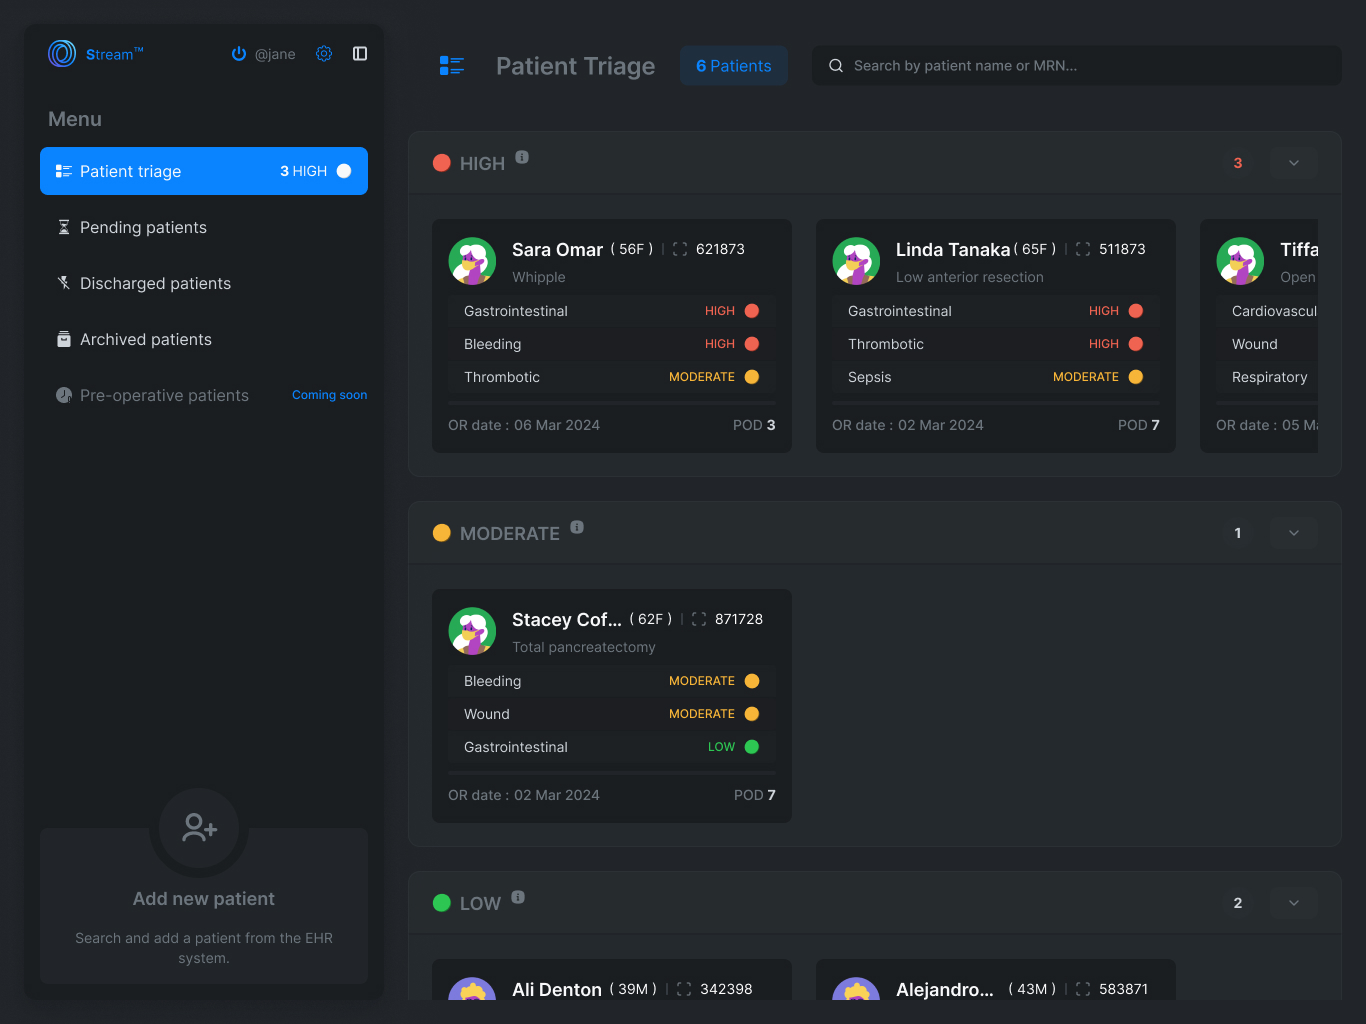Click the Stream logo icon
Screen dimensions: 1366x1024
62,54
